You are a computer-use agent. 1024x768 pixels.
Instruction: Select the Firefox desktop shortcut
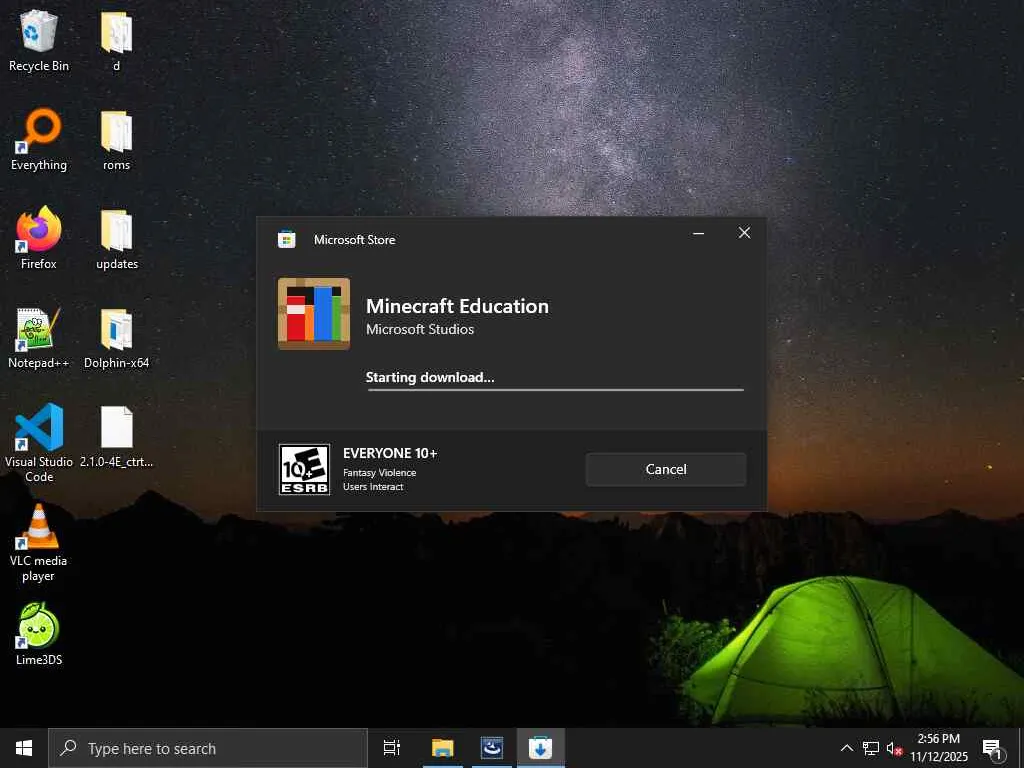click(x=39, y=238)
